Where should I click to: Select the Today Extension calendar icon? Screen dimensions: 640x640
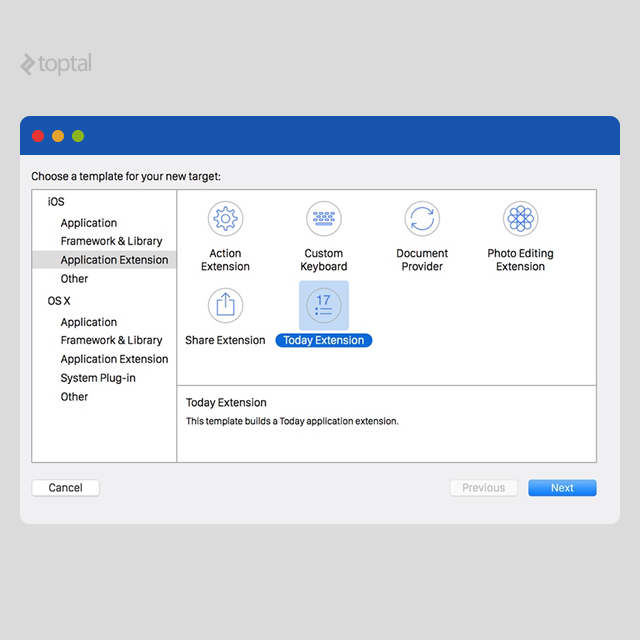324,305
